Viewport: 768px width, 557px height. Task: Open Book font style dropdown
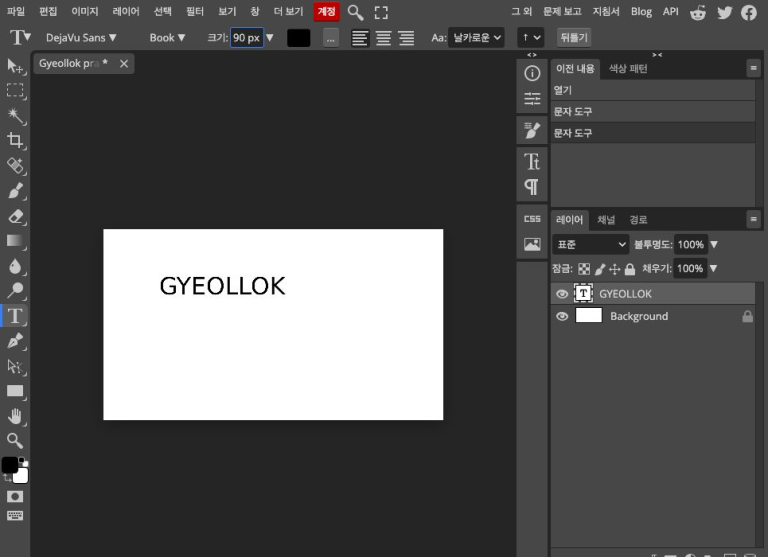click(167, 38)
